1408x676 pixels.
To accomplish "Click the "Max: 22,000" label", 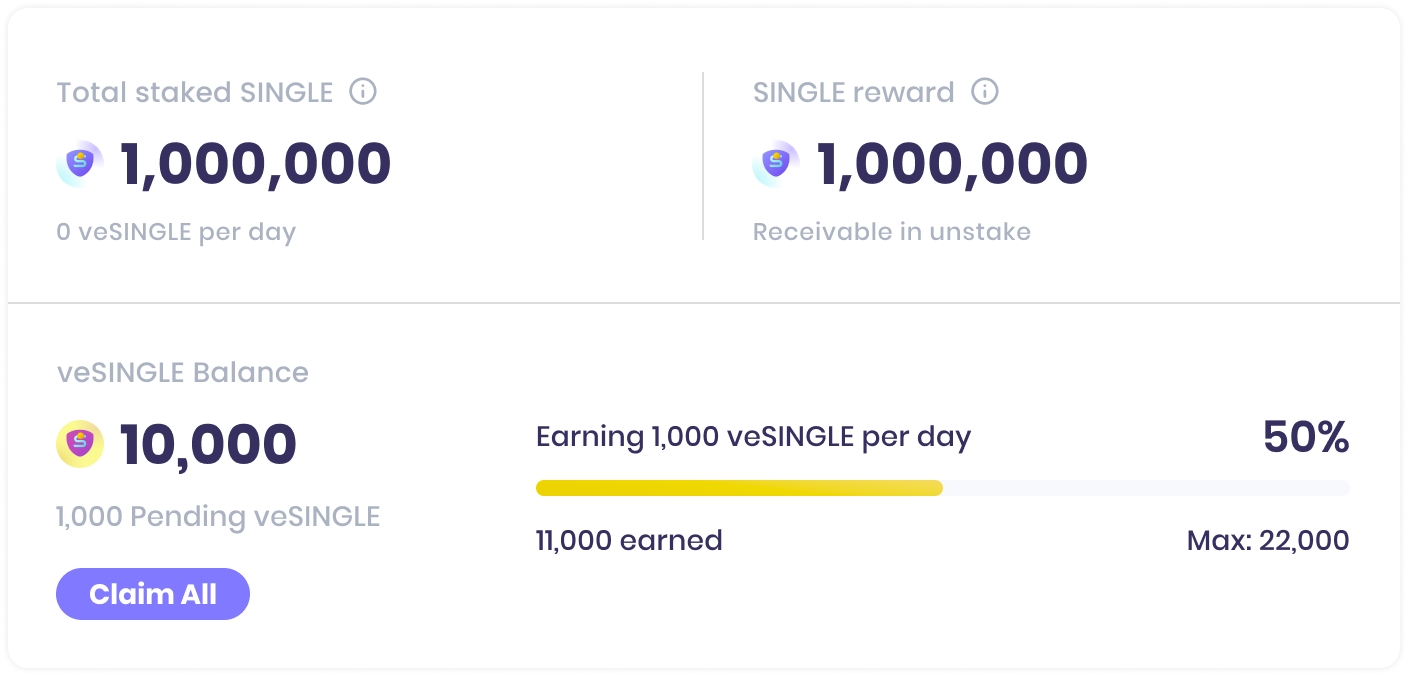I will coord(1267,541).
